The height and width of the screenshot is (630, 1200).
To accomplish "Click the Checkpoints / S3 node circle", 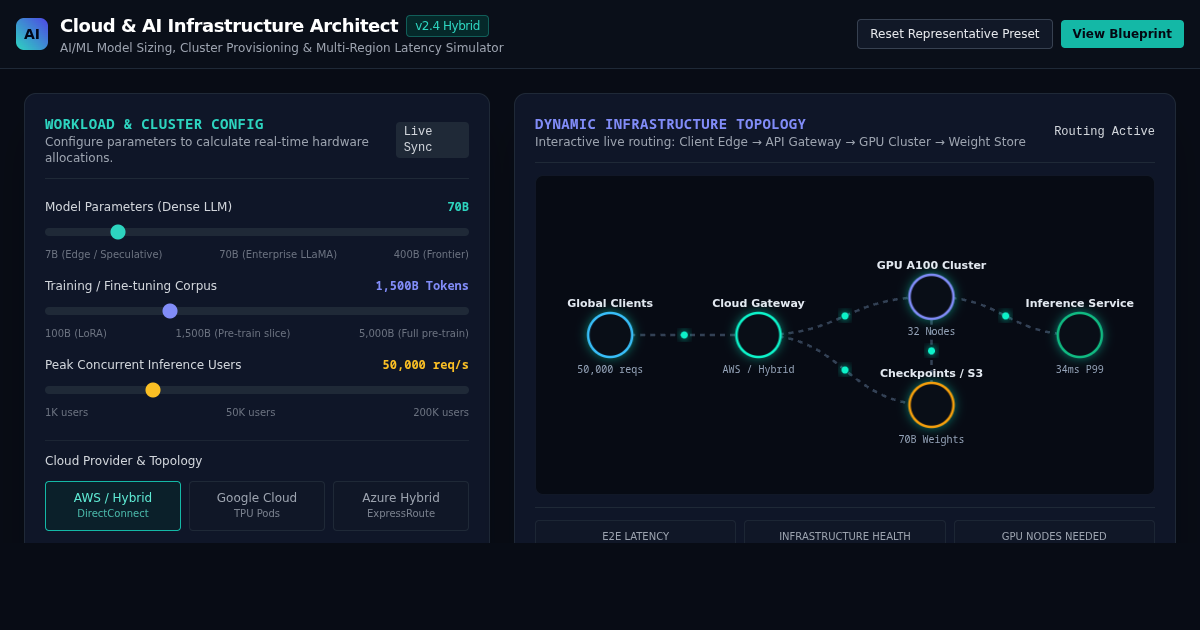I will click(931, 405).
